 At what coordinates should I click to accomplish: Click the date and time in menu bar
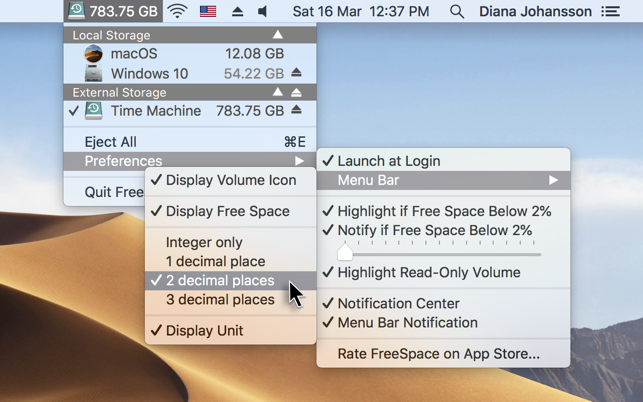361,11
